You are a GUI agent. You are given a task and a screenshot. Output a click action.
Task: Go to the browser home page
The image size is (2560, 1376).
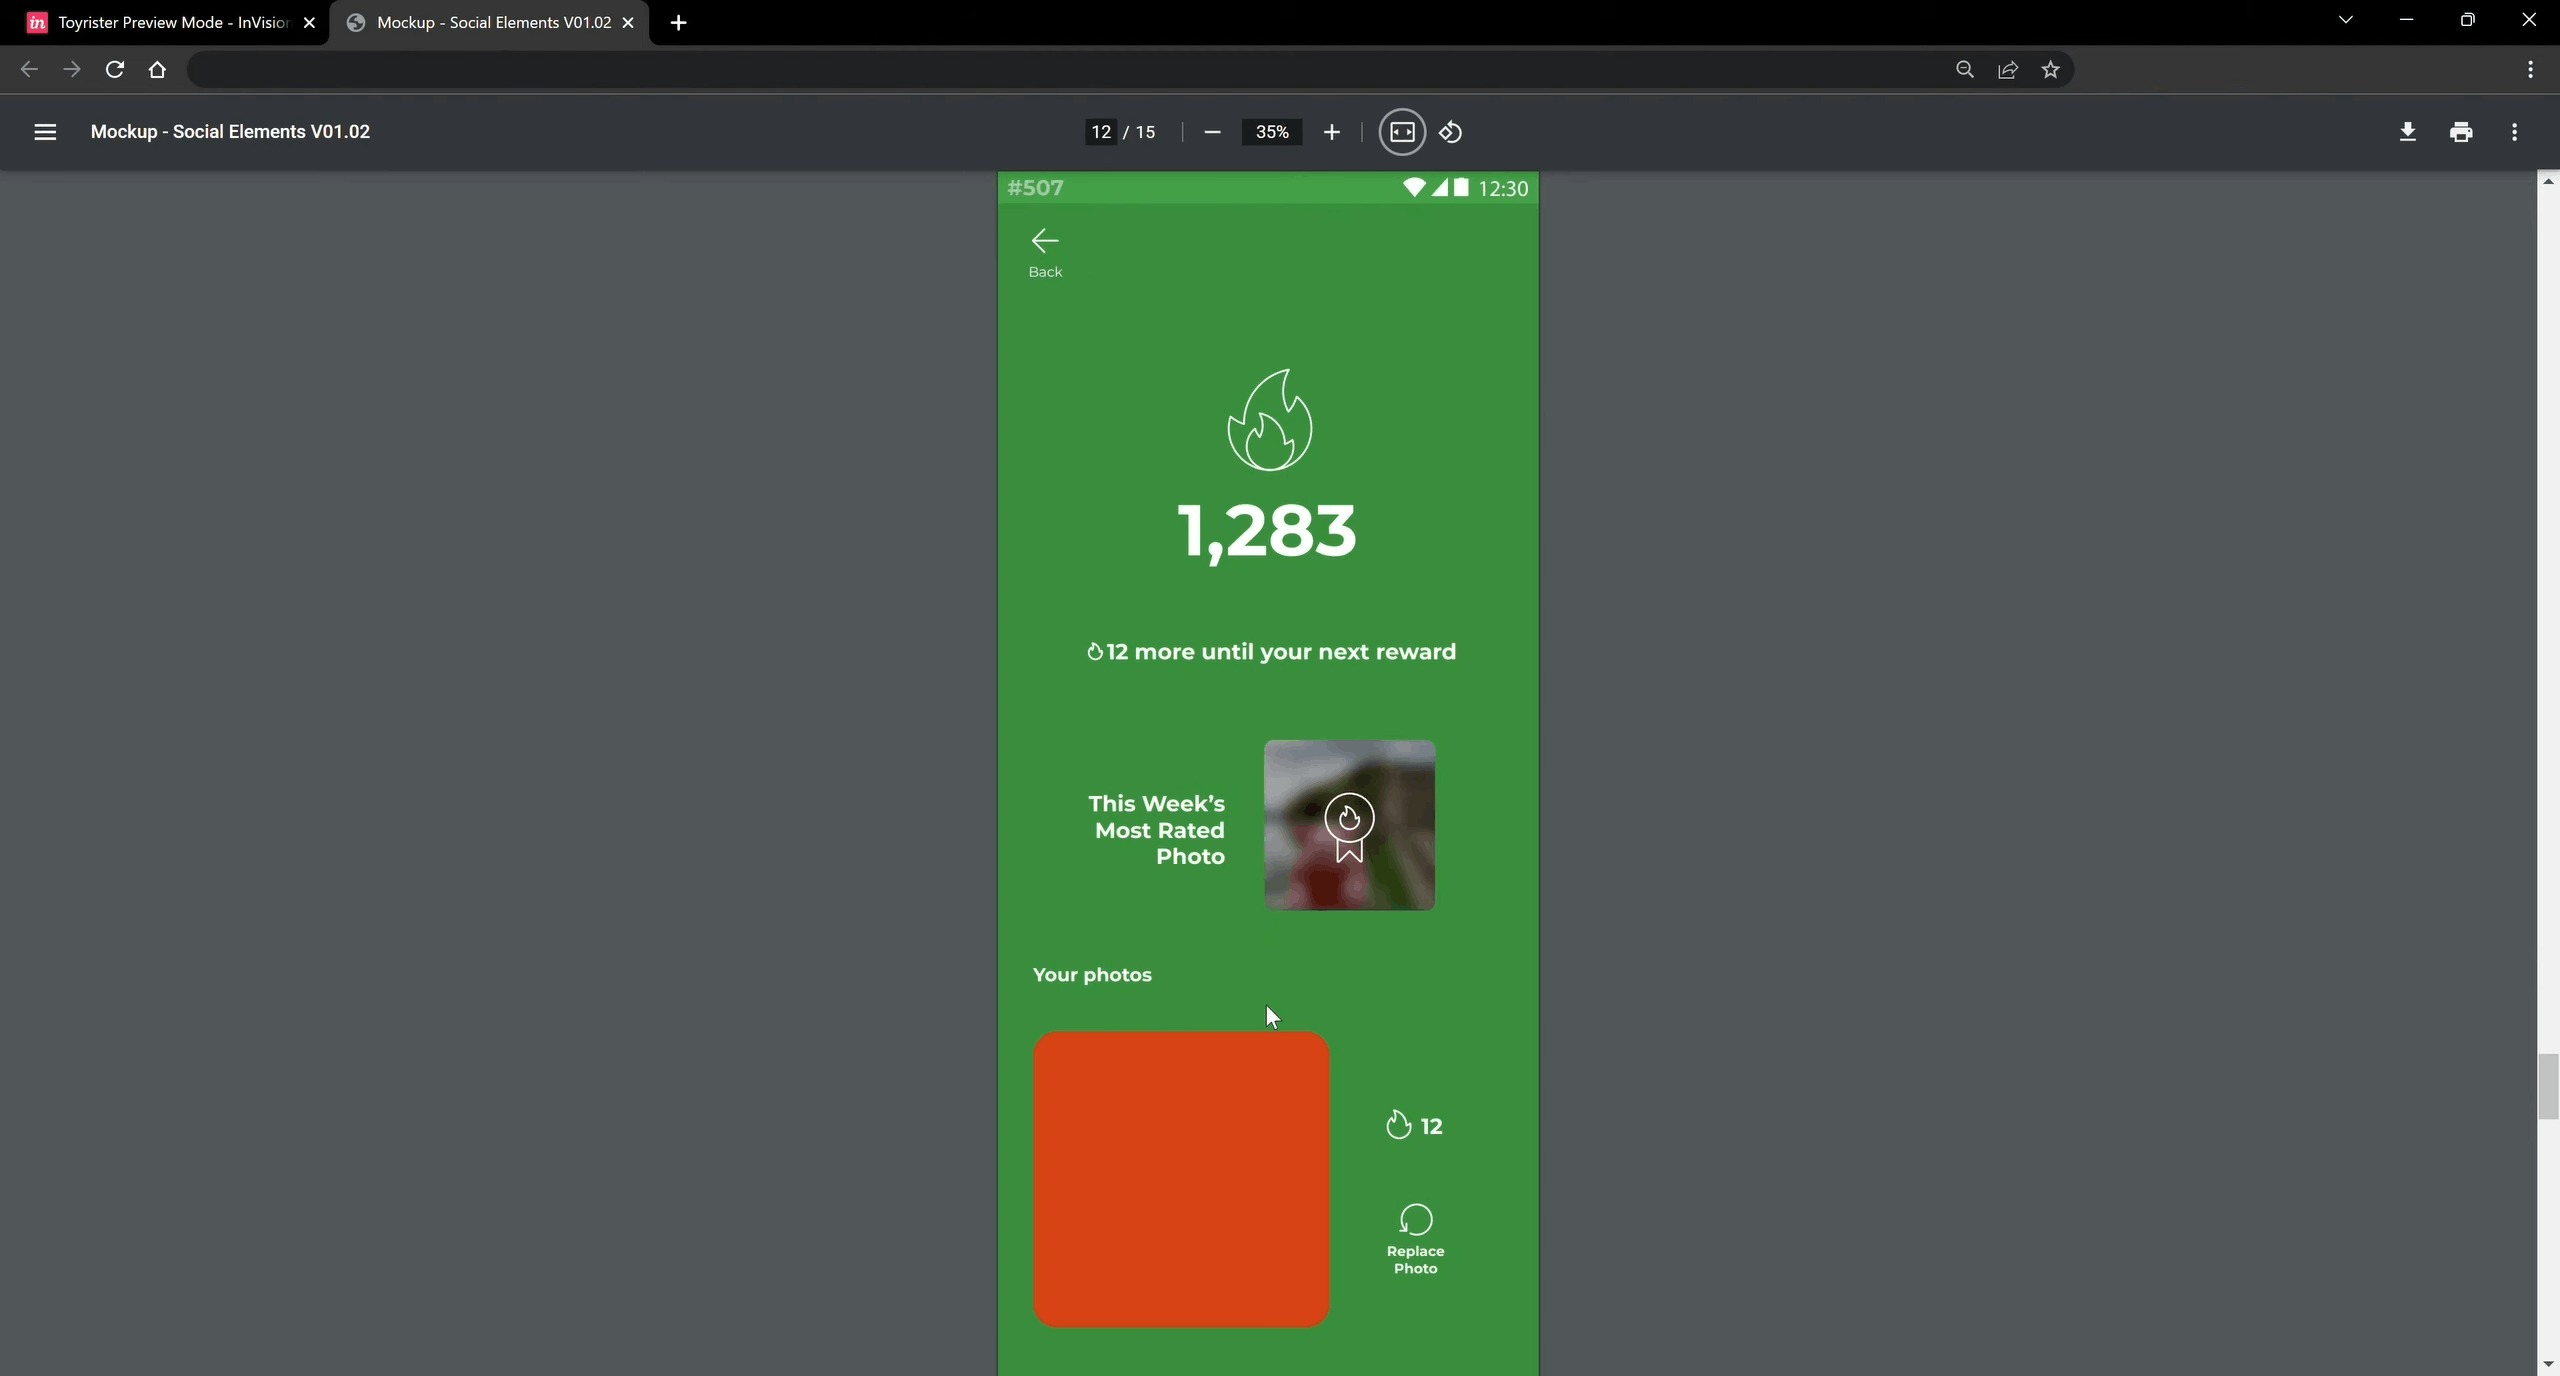(157, 69)
